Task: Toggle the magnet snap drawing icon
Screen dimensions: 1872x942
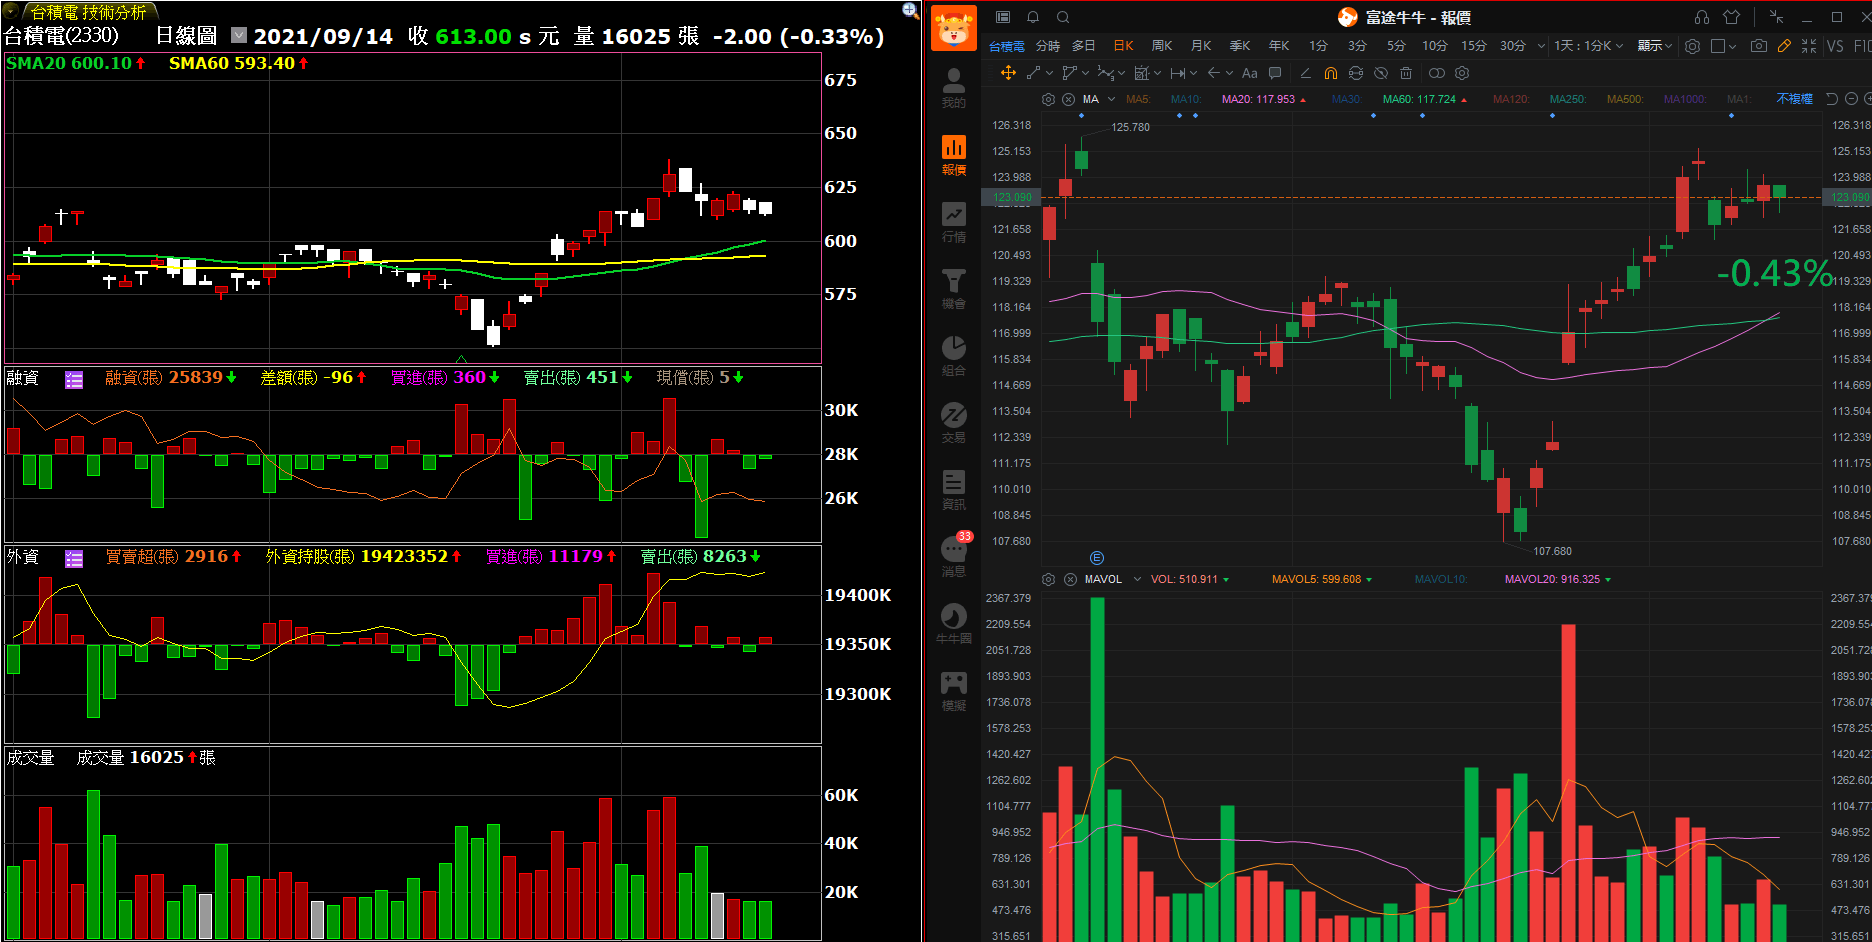Action: click(x=1330, y=73)
